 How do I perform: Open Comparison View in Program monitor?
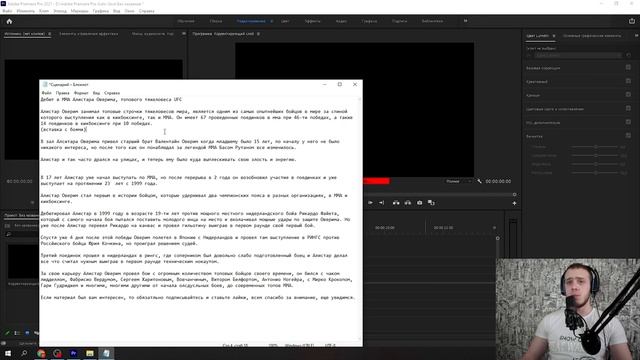[x=431, y=203]
